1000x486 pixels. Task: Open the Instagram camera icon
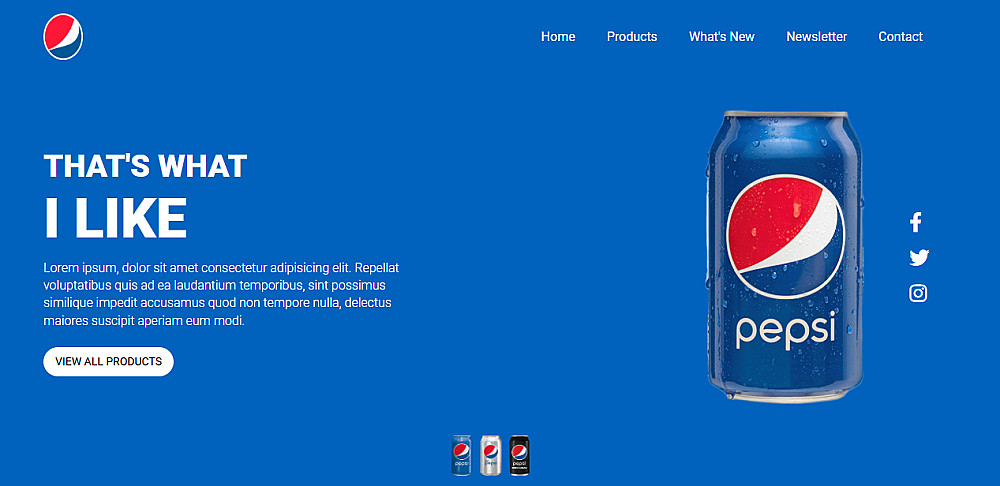[x=918, y=293]
